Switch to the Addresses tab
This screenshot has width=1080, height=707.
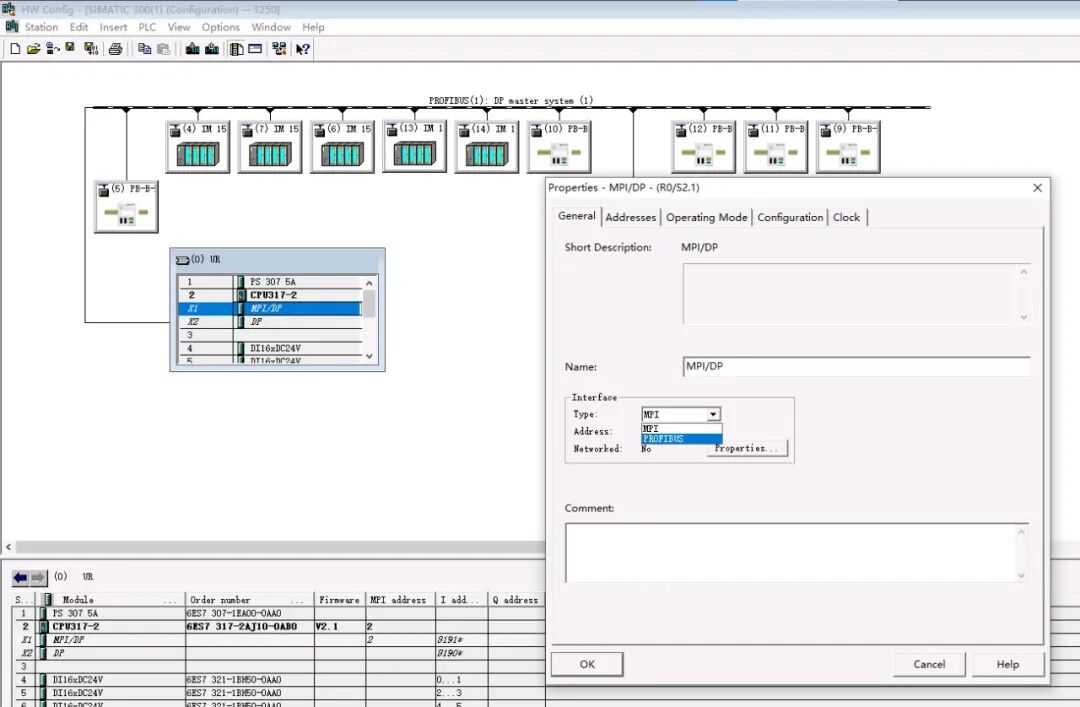(x=630, y=217)
